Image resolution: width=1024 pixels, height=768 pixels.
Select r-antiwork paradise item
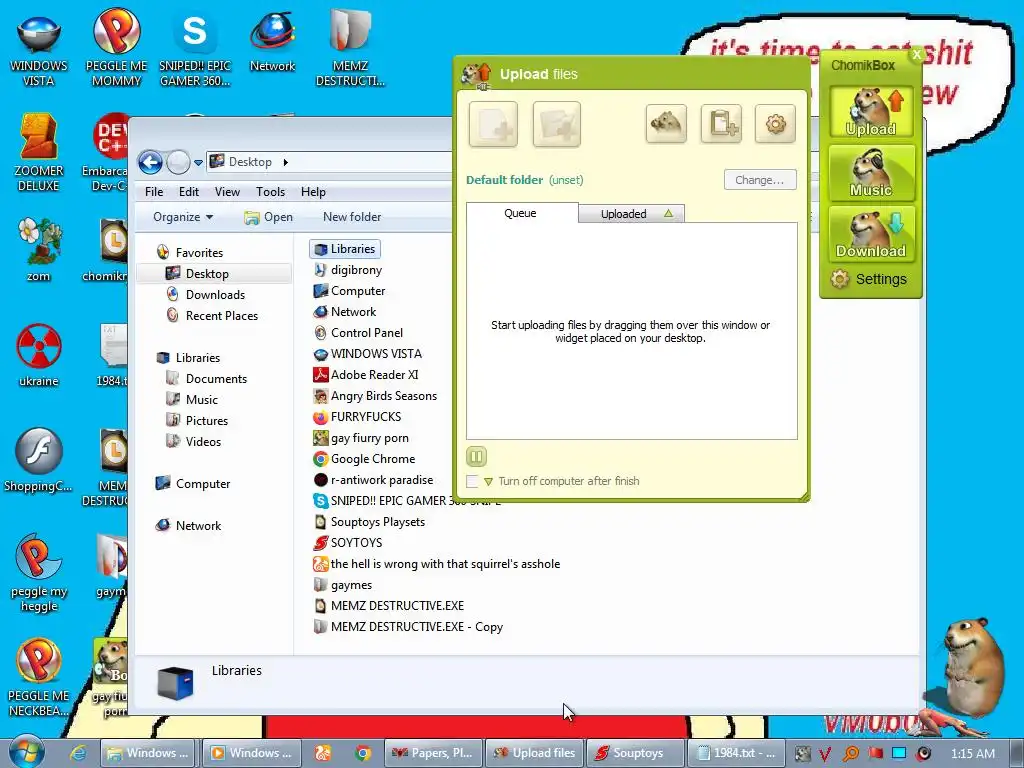[374, 479]
